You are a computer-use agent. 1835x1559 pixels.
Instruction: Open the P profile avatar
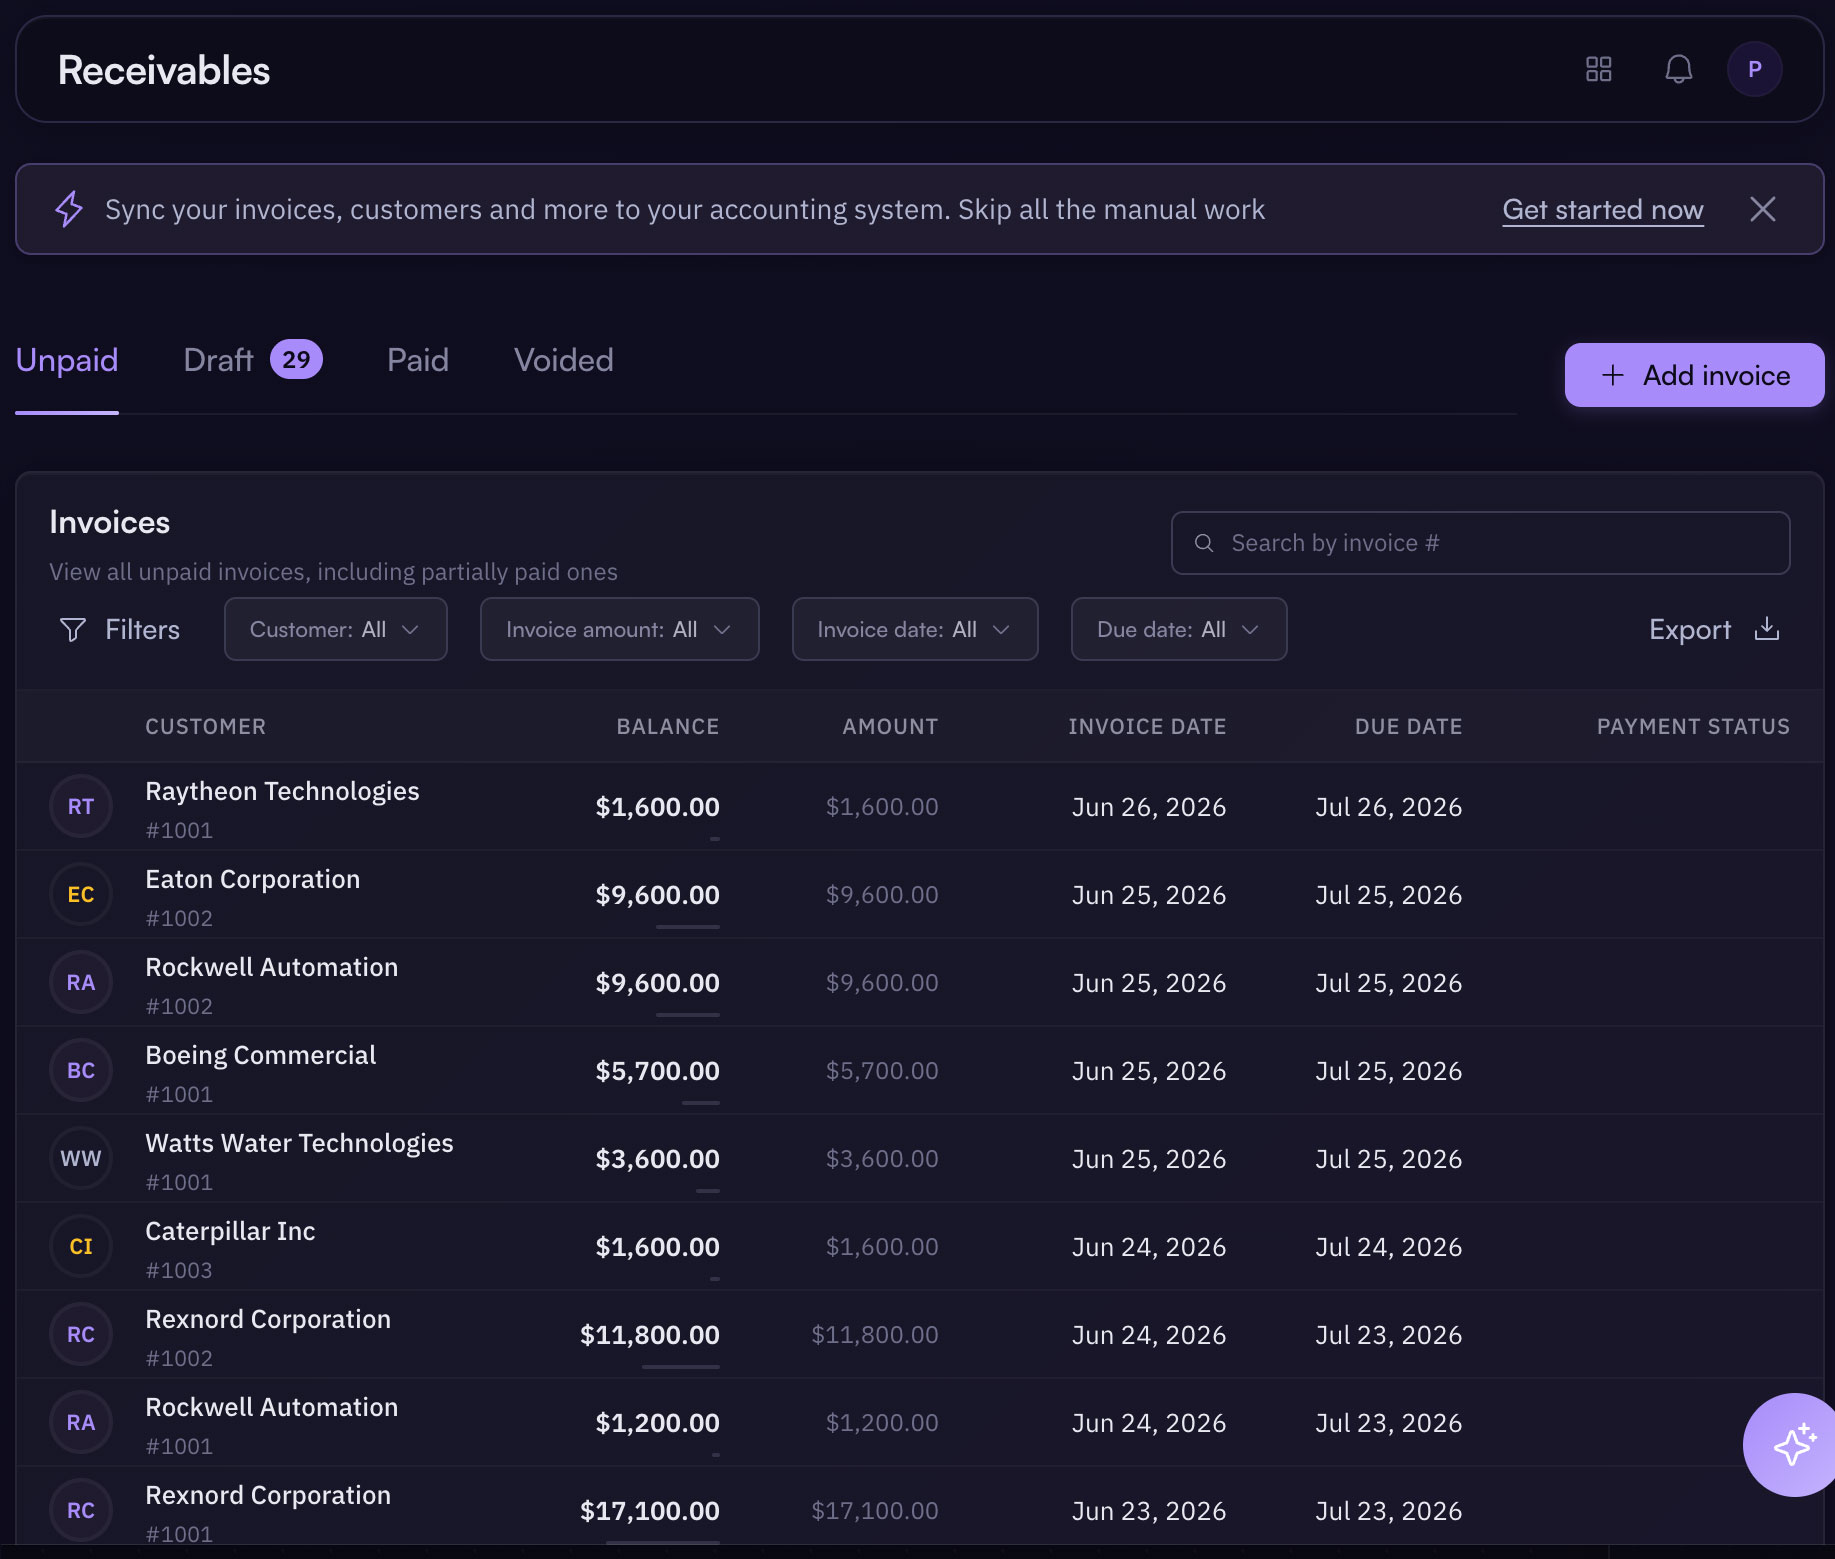coord(1755,69)
